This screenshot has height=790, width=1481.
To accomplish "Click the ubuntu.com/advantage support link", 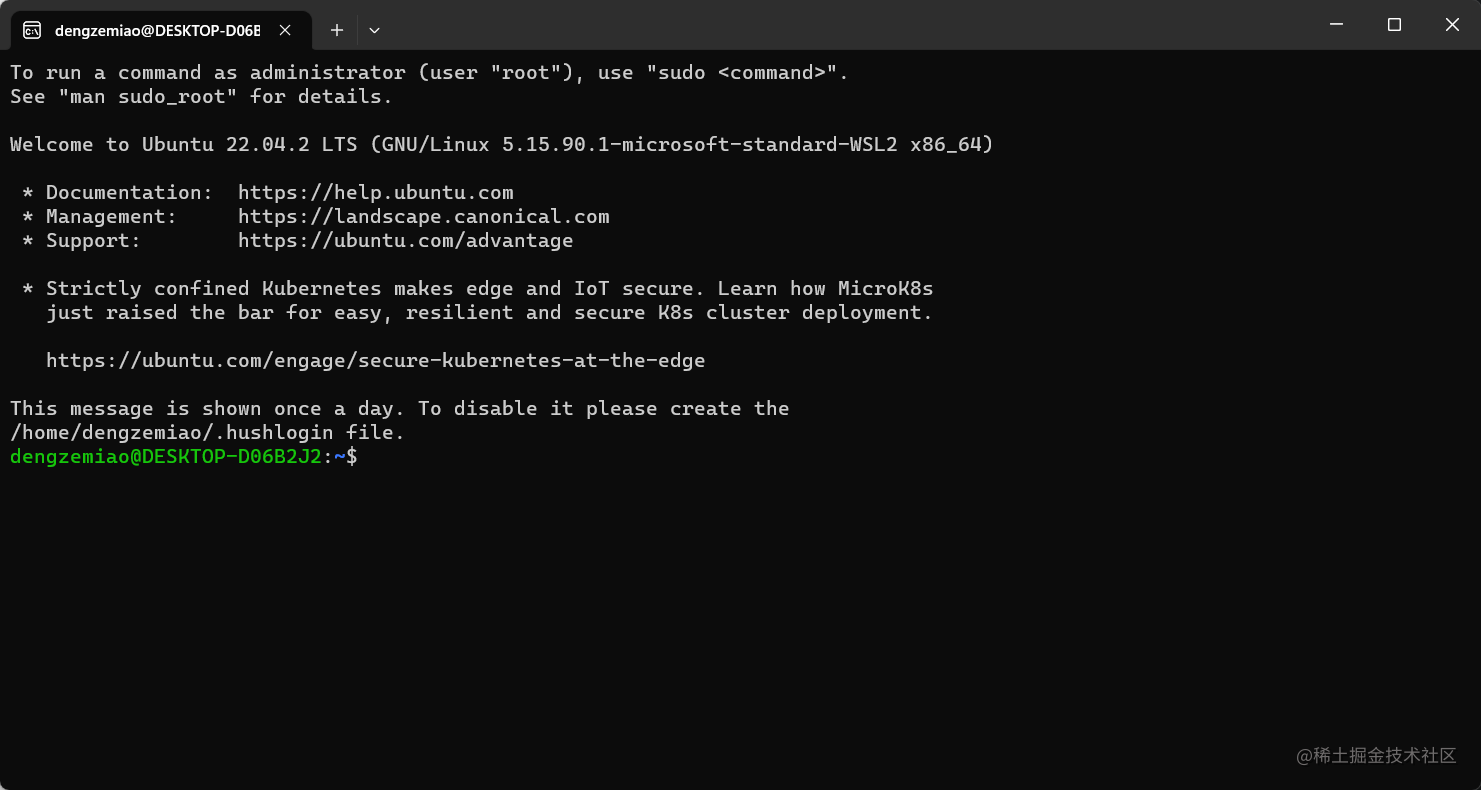I will click(405, 240).
